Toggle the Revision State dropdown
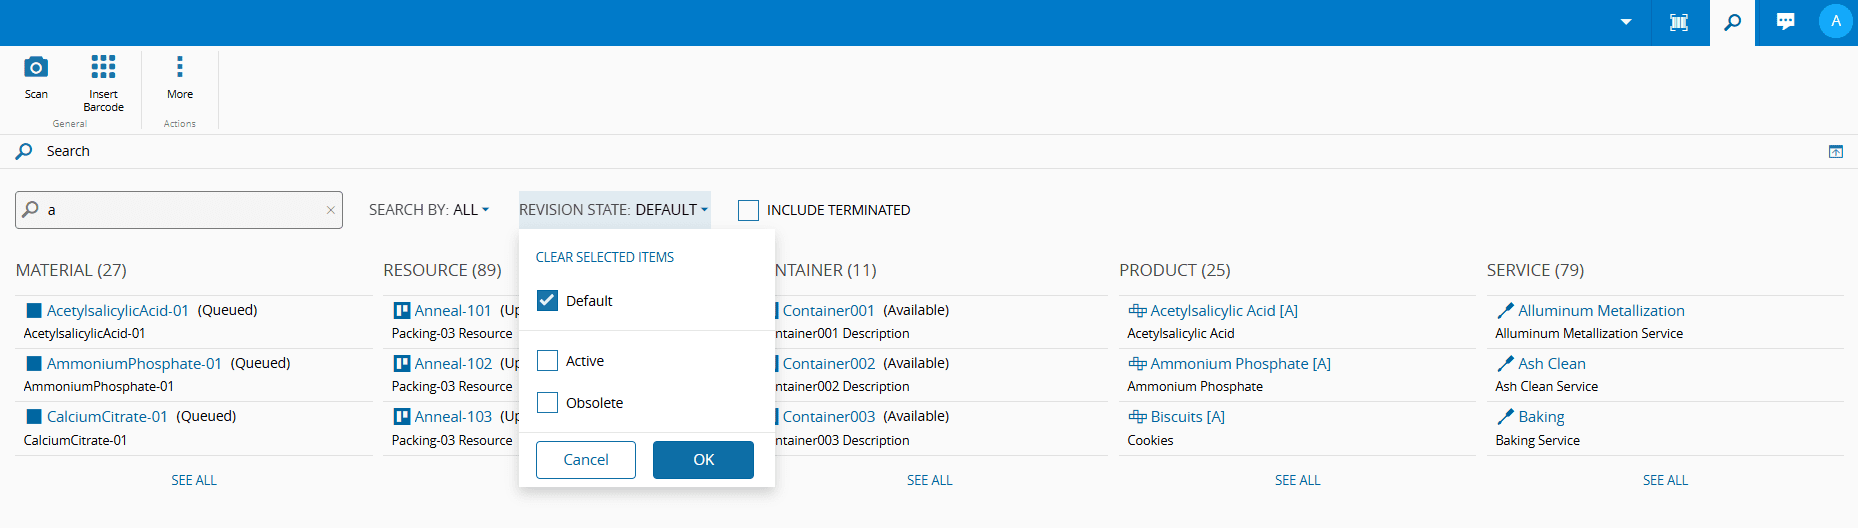The height and width of the screenshot is (528, 1858). click(614, 210)
